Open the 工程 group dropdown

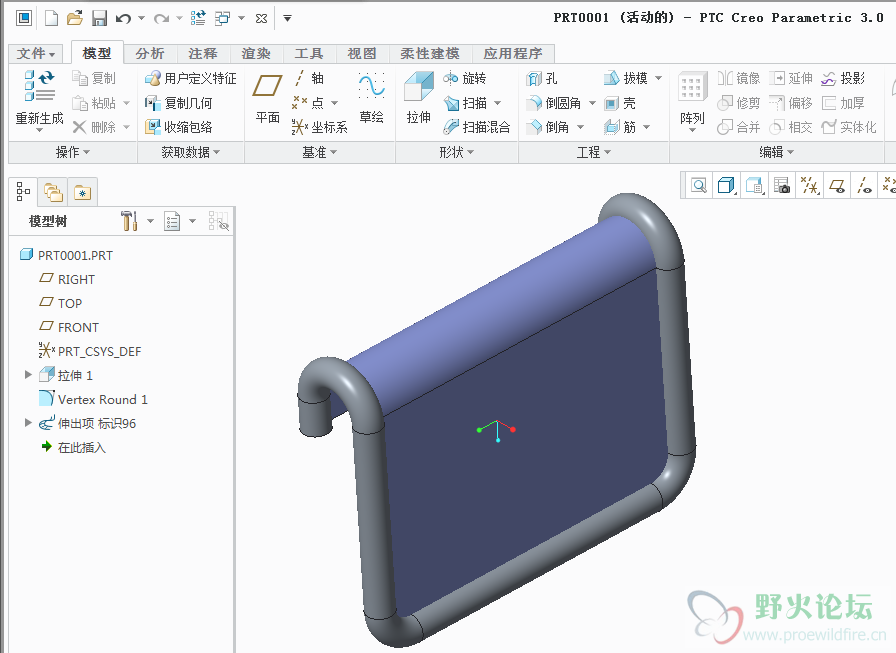point(594,152)
